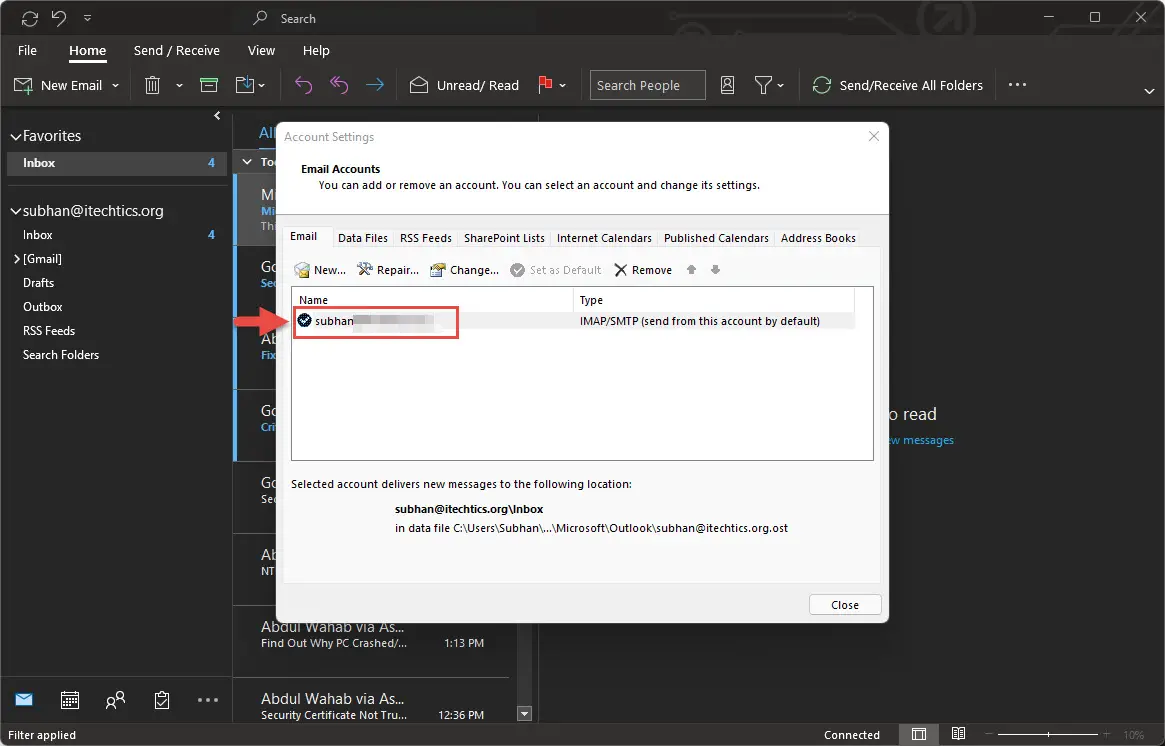
Task: Collapse the subhan@itechtics.org account tree
Action: point(15,211)
